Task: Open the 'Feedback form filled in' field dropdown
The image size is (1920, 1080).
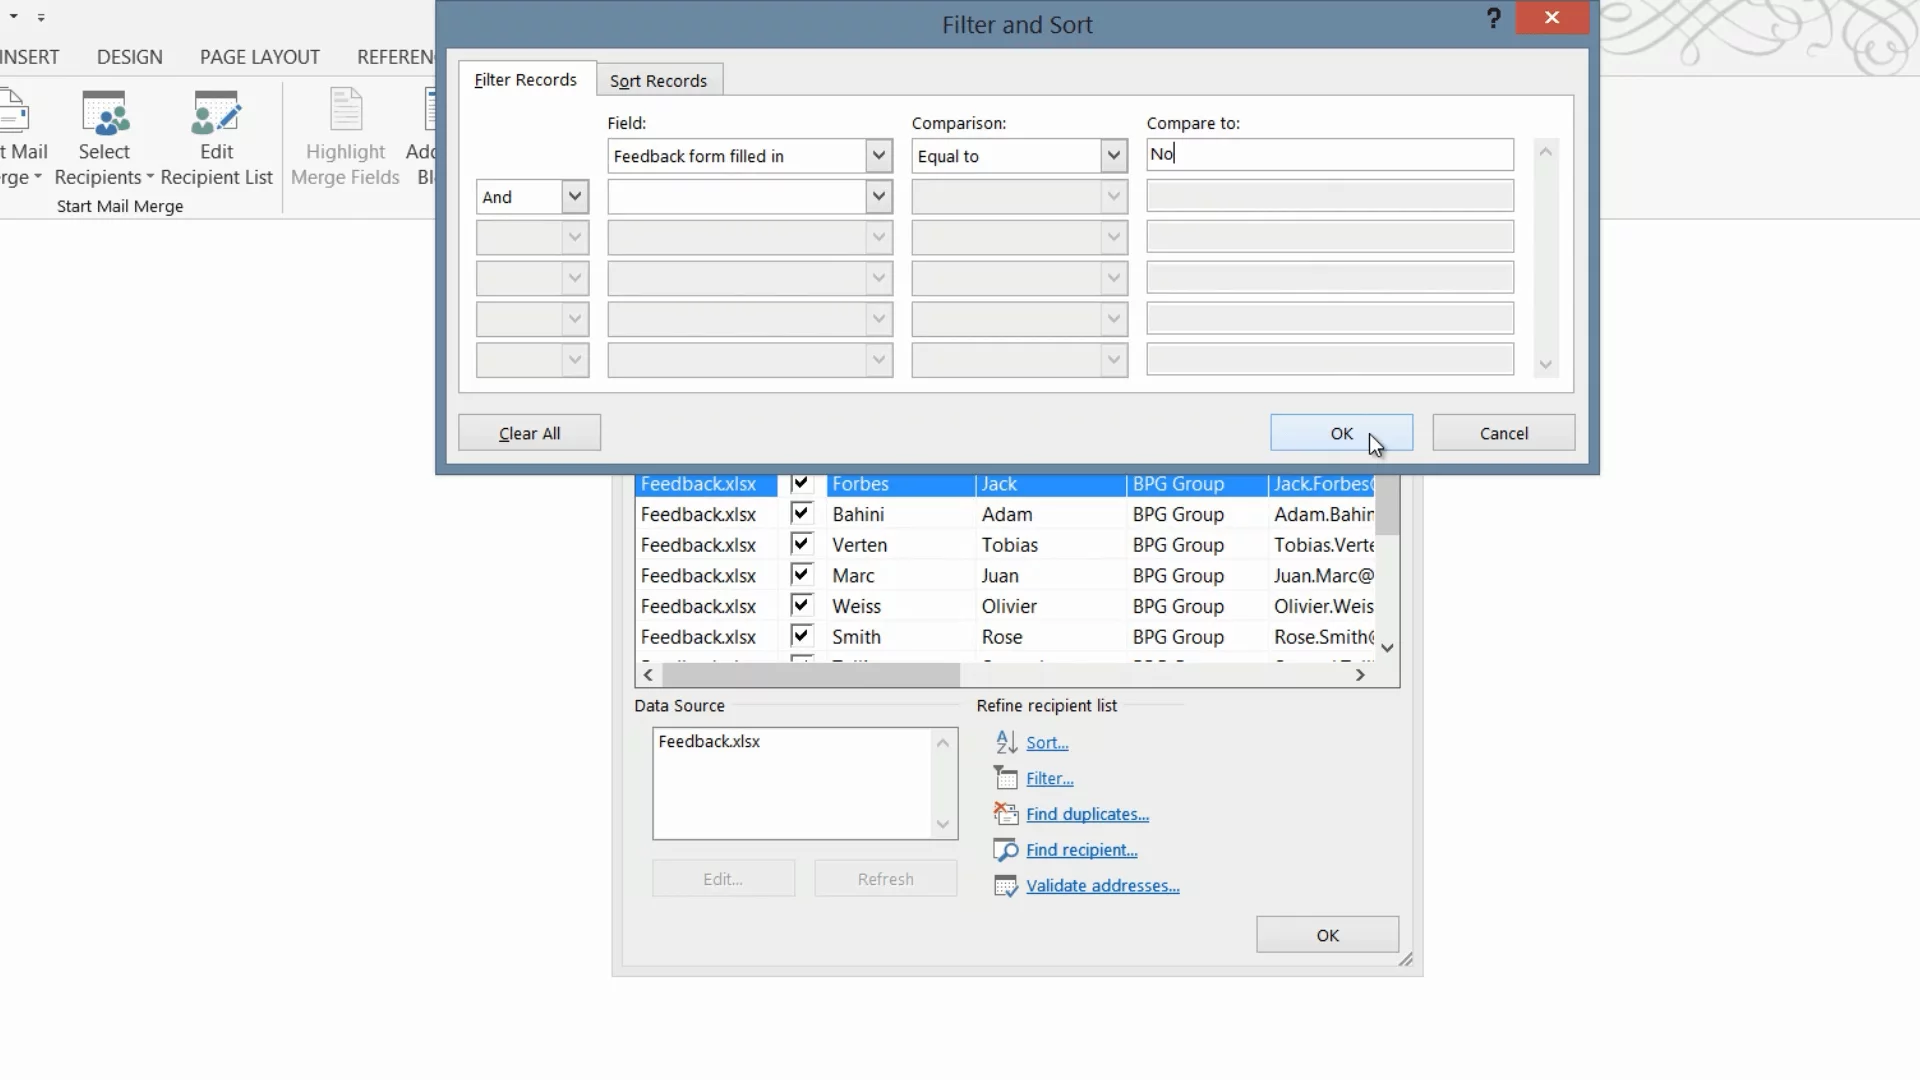Action: pos(878,156)
